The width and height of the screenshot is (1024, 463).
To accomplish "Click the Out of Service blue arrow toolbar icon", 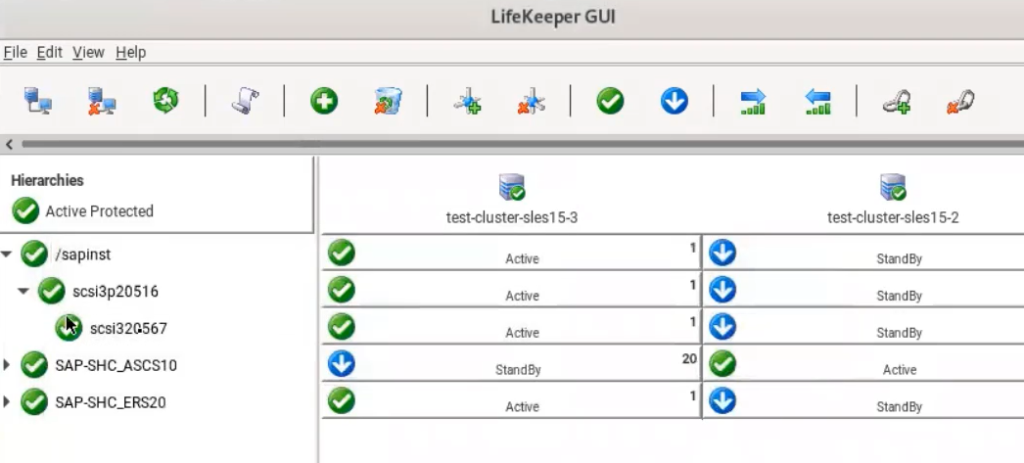I will (x=674, y=101).
